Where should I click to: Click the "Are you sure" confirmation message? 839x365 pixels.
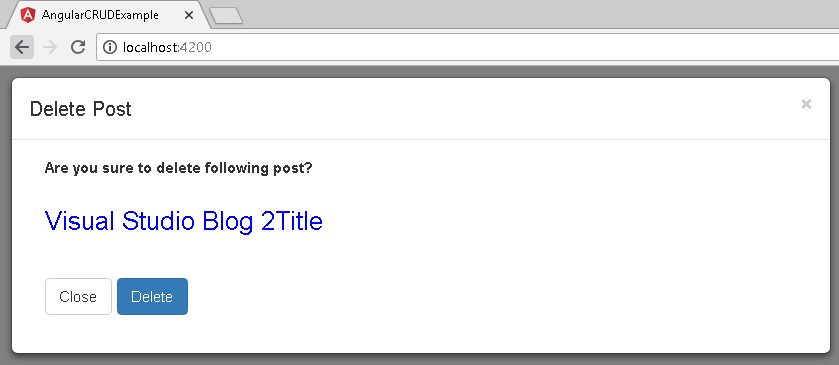179,168
